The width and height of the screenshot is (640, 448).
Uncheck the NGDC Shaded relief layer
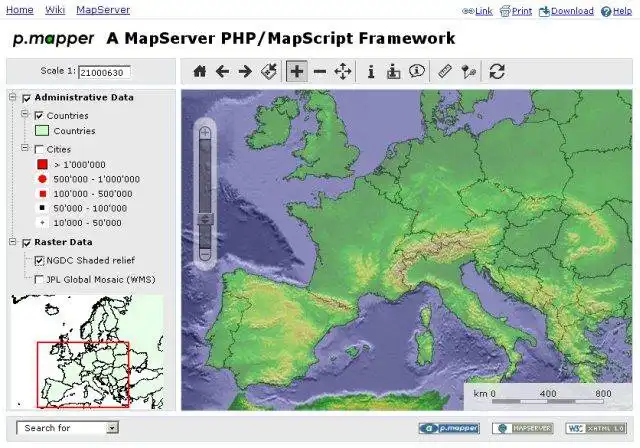[39, 261]
